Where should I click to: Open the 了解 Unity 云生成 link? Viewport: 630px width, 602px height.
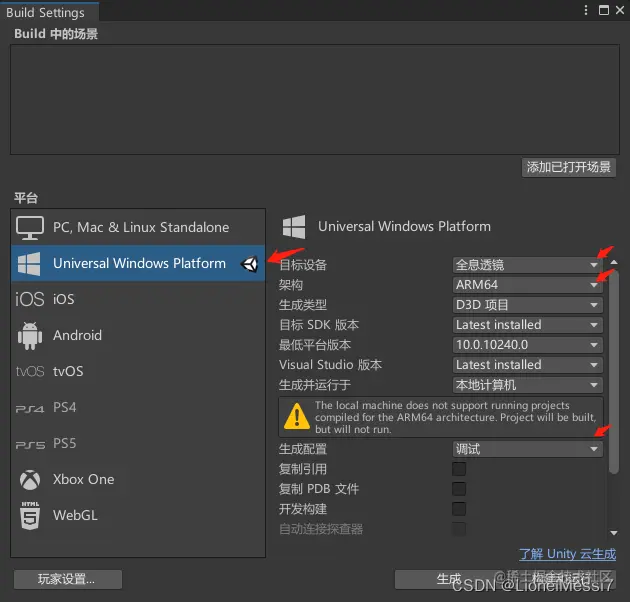point(567,554)
